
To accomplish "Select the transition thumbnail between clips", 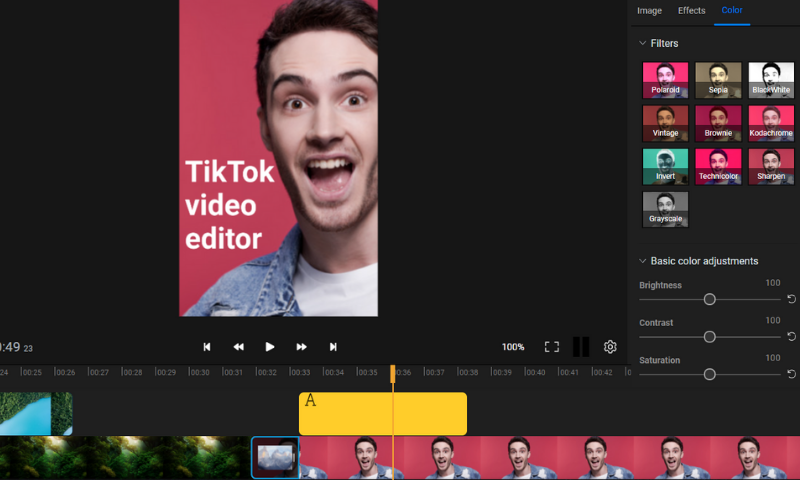I will pos(276,457).
